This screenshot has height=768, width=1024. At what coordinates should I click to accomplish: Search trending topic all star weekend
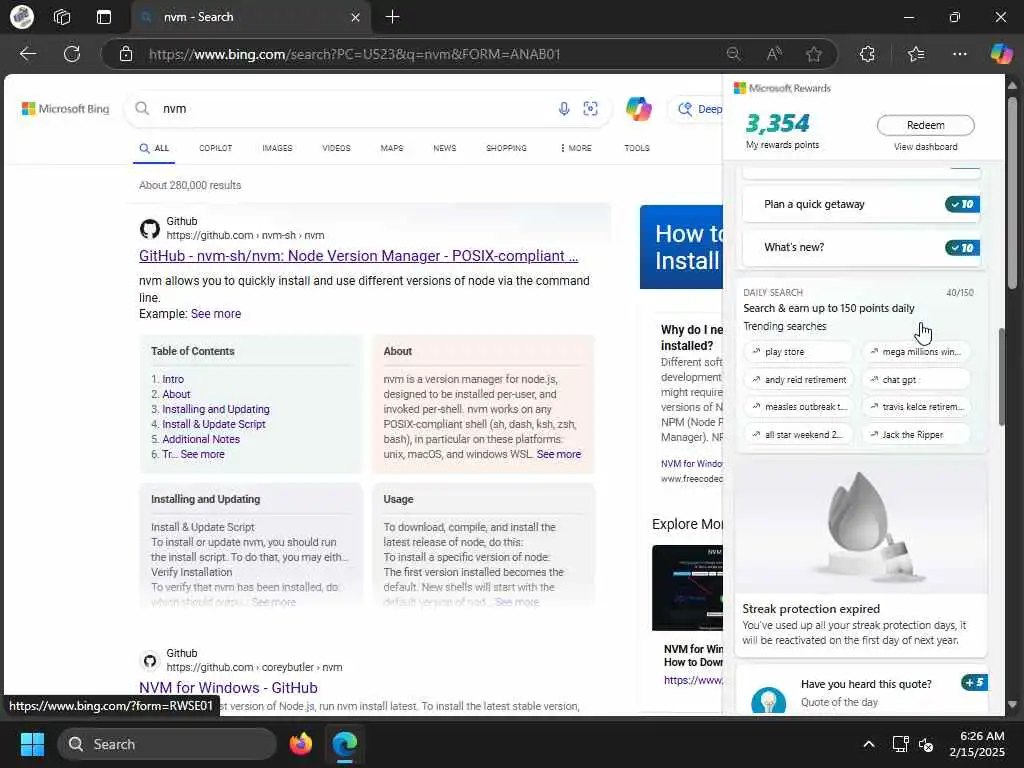click(x=798, y=434)
